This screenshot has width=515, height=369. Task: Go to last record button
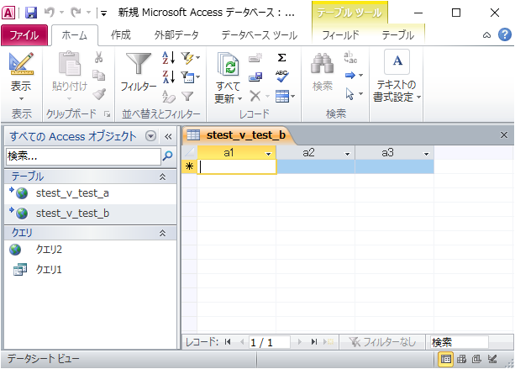[314, 342]
